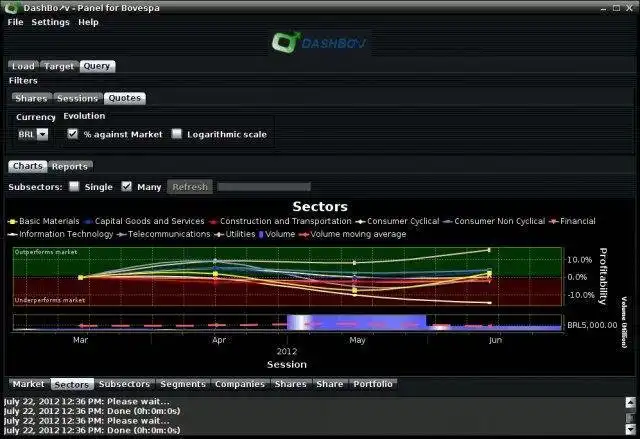Open the Help menu

(88, 22)
